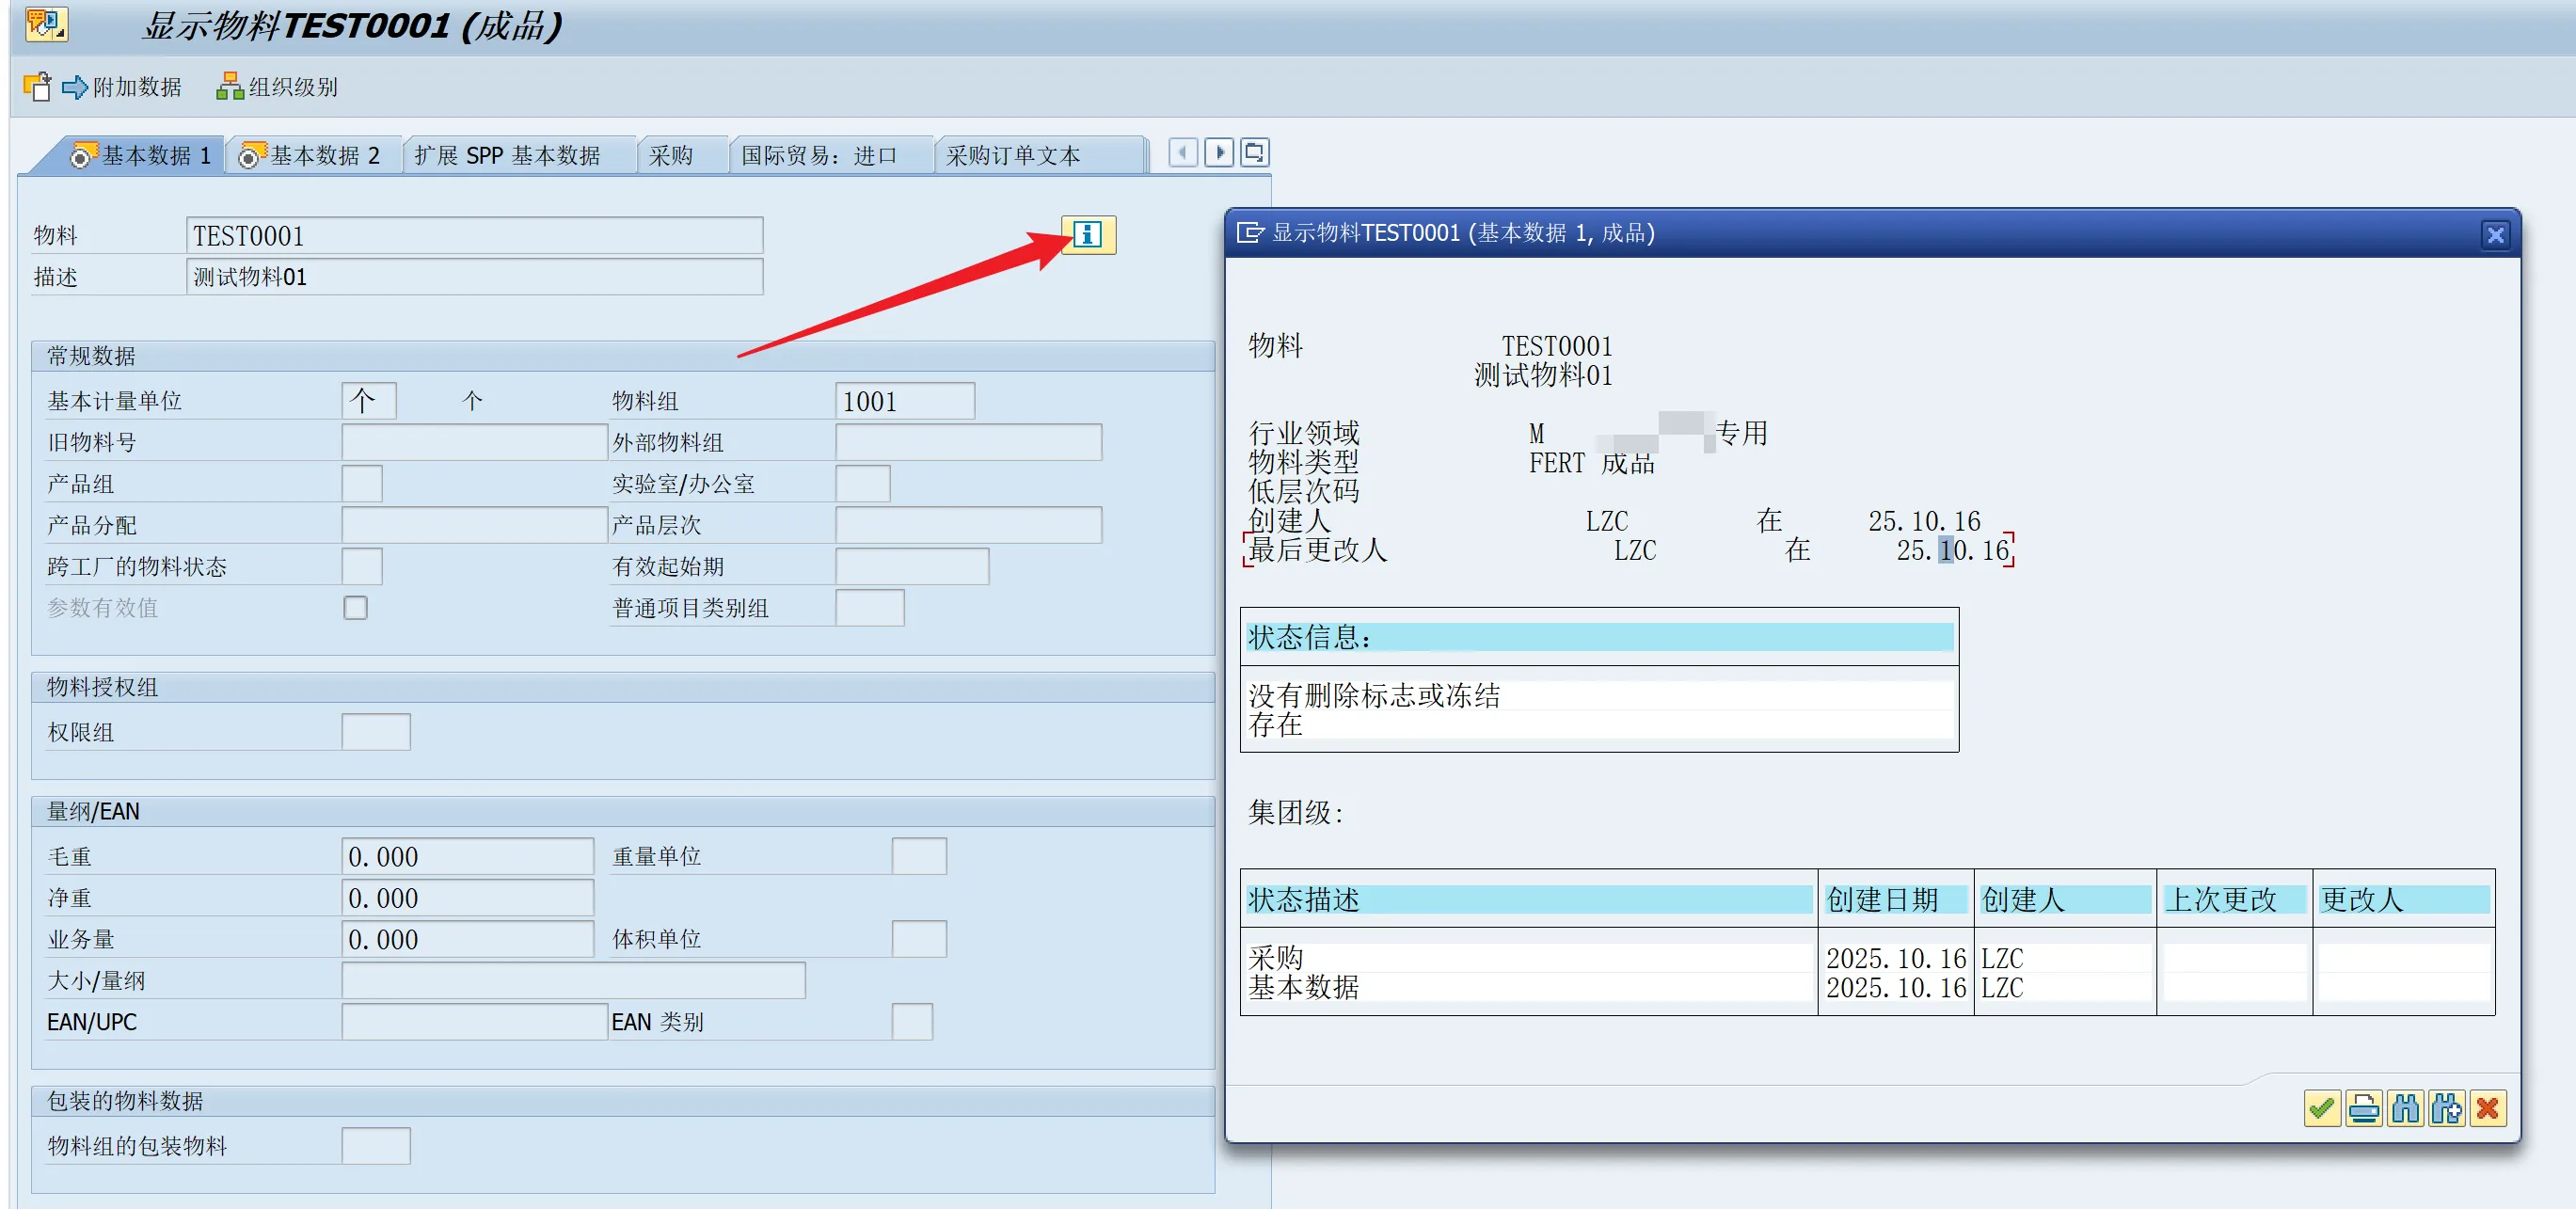Click the 基本计量单位 input box
The width and height of the screenshot is (2576, 1209).
tap(368, 401)
